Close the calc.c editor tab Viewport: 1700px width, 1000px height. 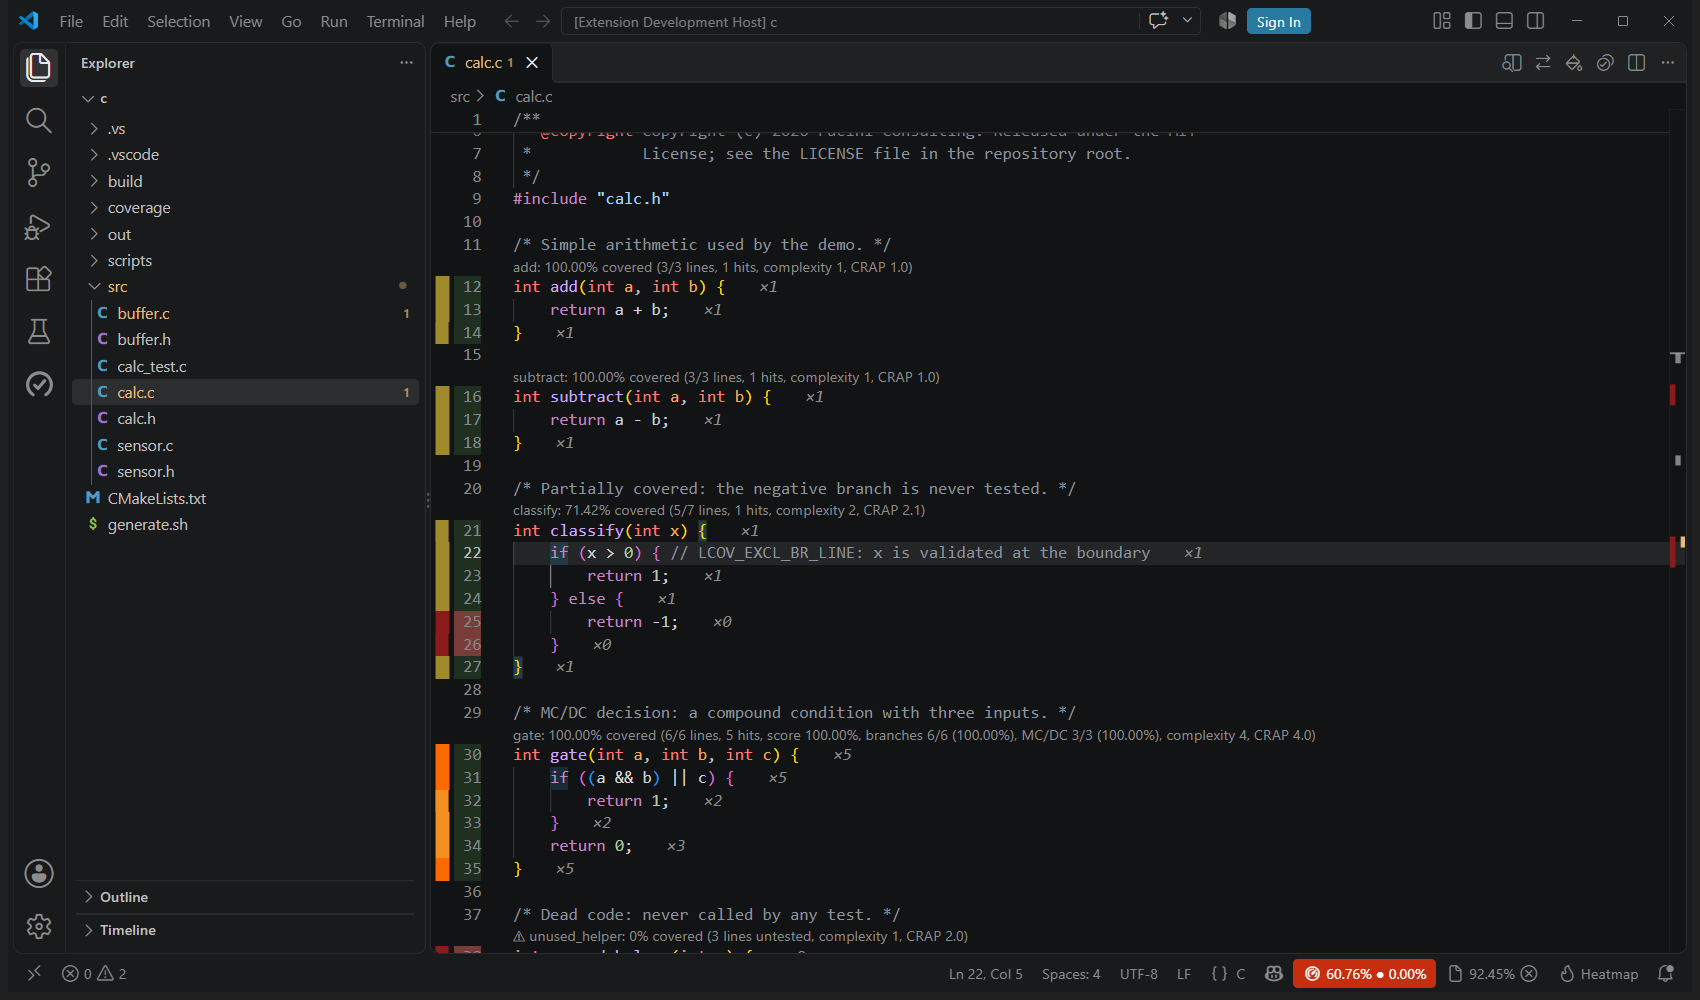click(532, 62)
